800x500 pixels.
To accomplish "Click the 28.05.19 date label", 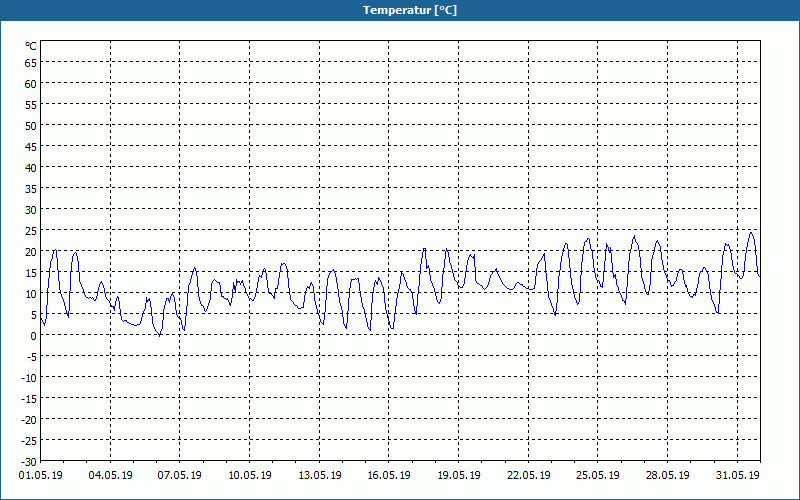I will click(667, 476).
